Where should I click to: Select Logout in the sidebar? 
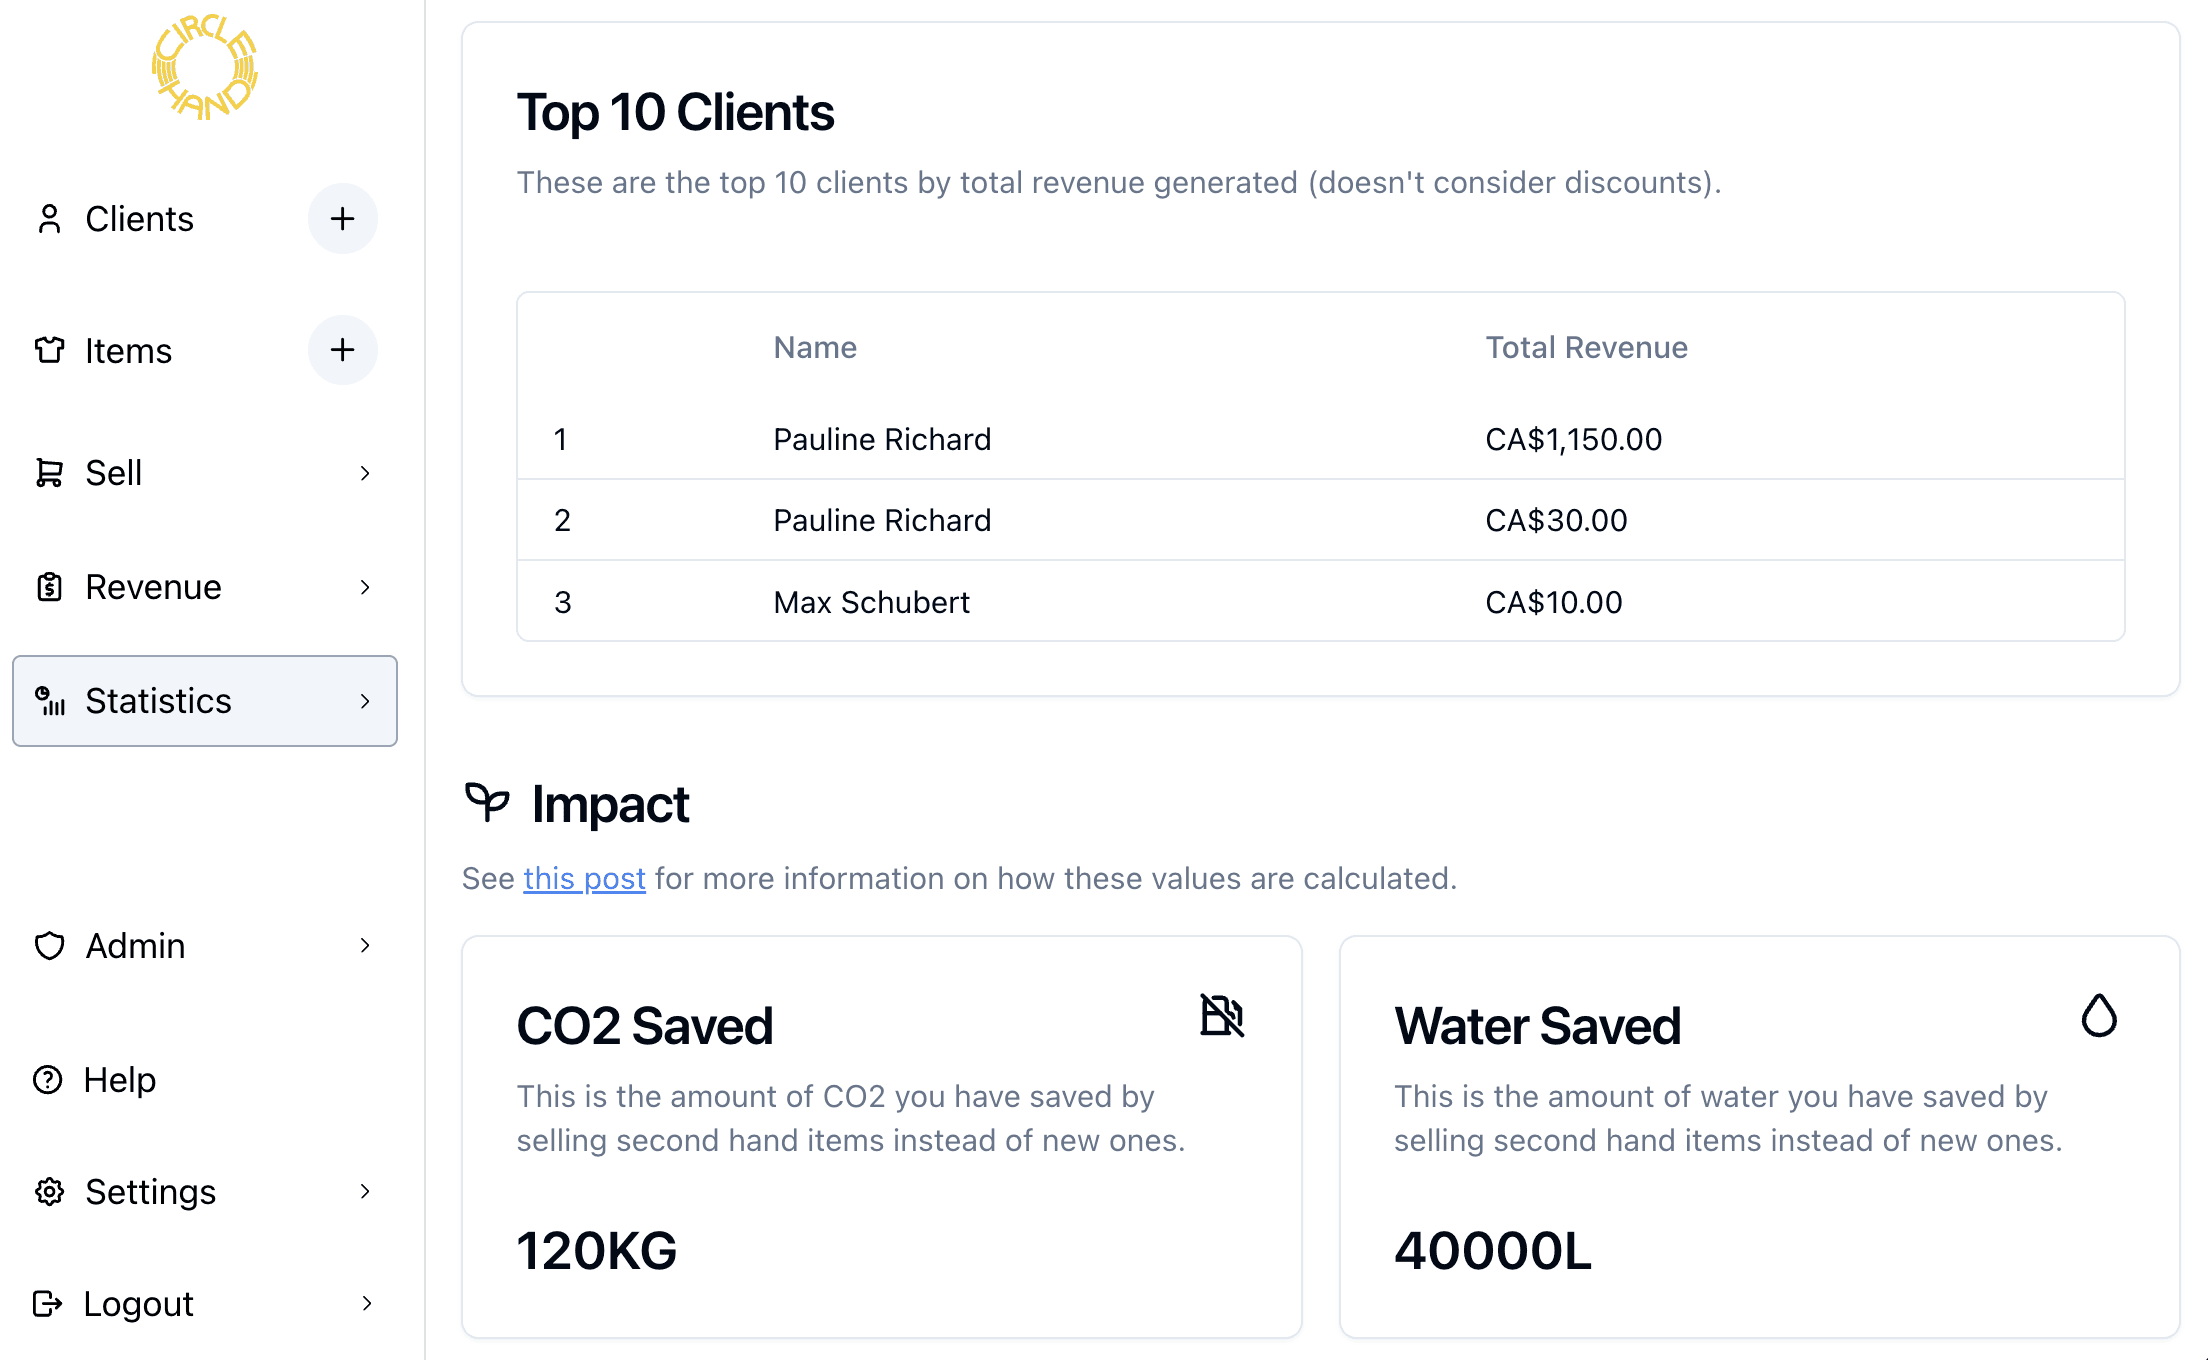(138, 1304)
